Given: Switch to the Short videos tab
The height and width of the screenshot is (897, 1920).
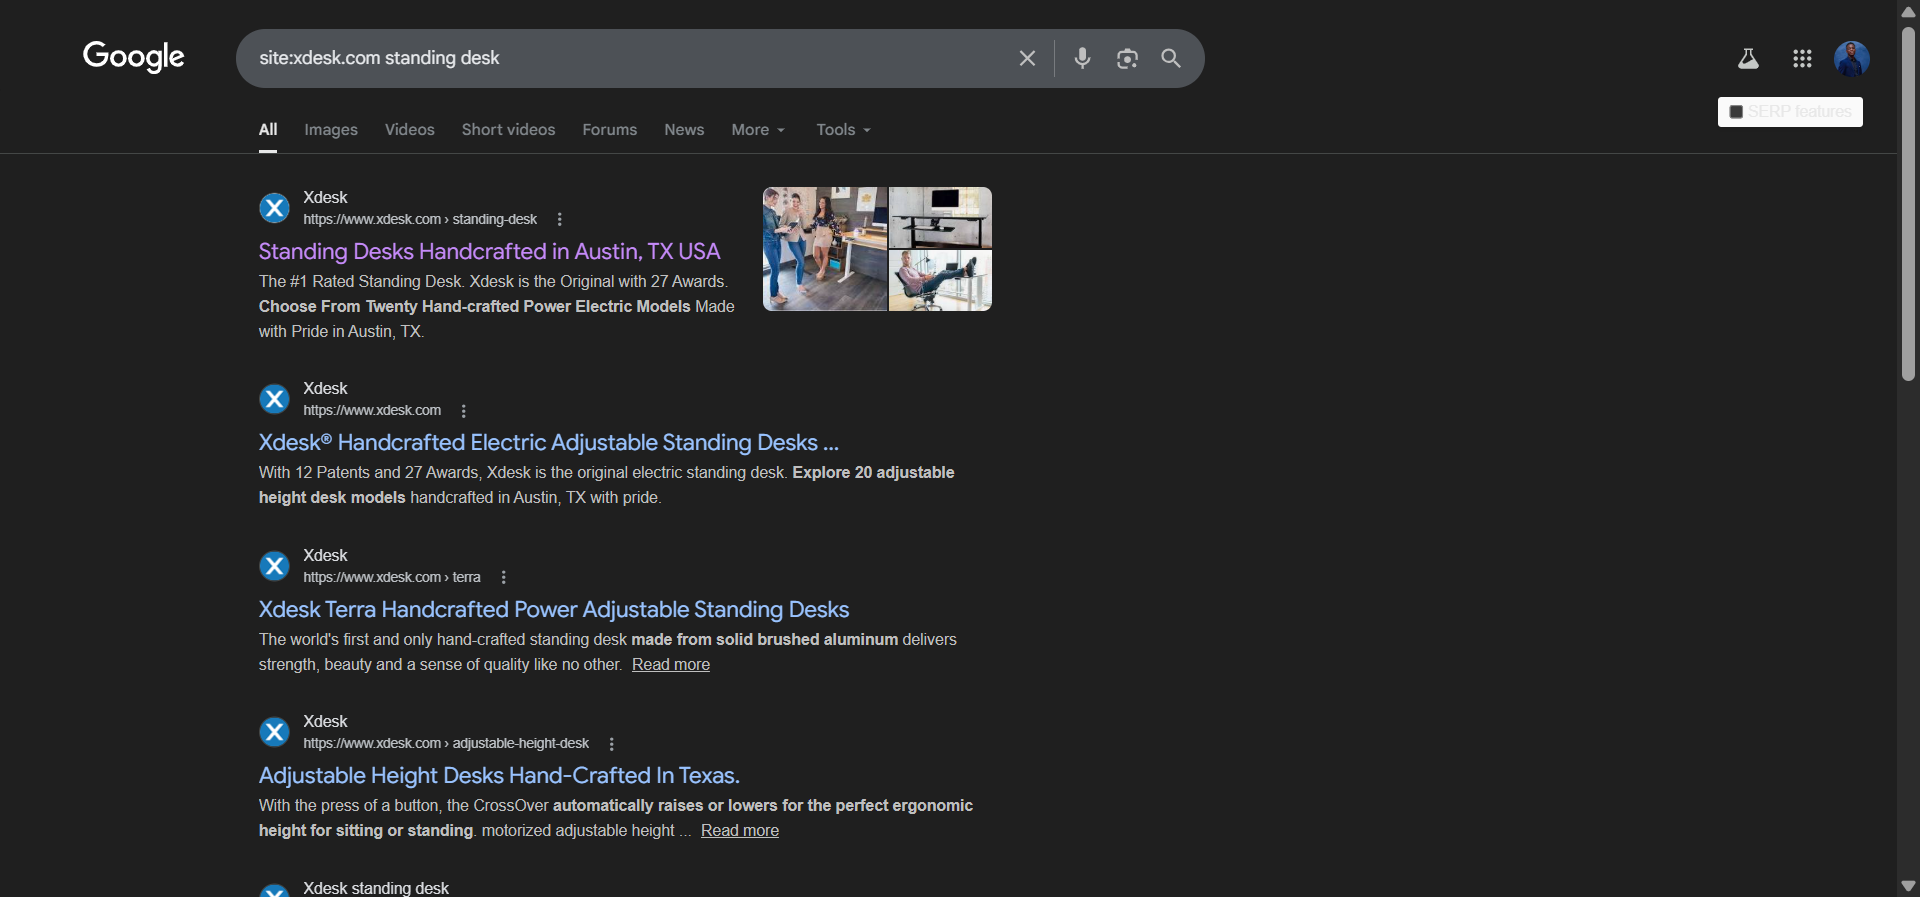Looking at the screenshot, I should [508, 130].
